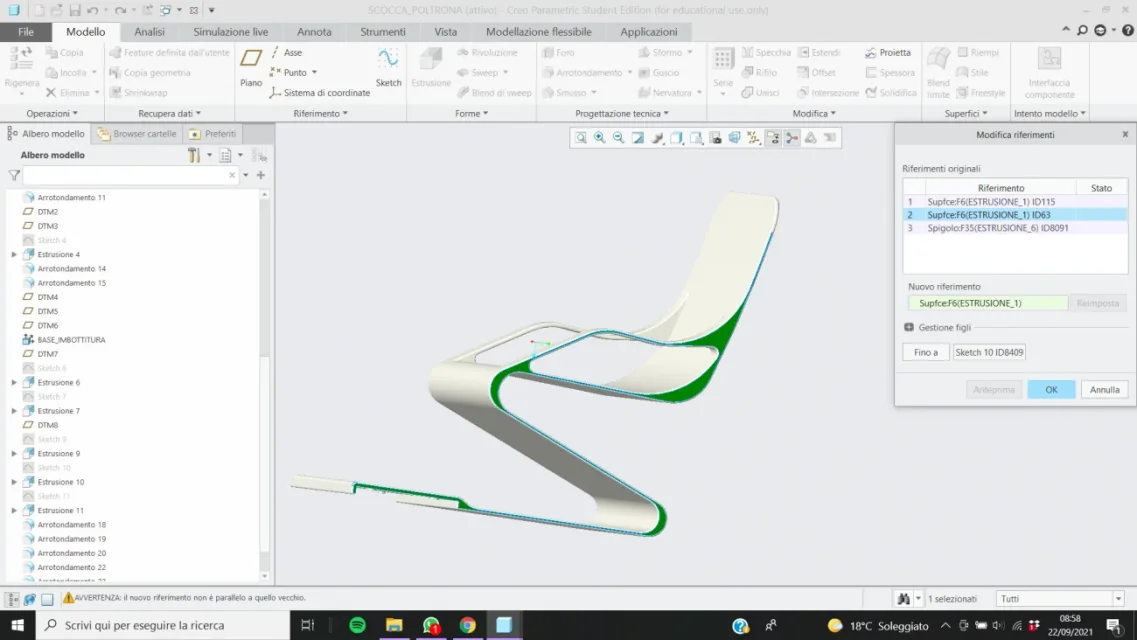The image size is (1137, 640).
Task: Toggle annotation display in graphics toolbar
Action: (773, 138)
